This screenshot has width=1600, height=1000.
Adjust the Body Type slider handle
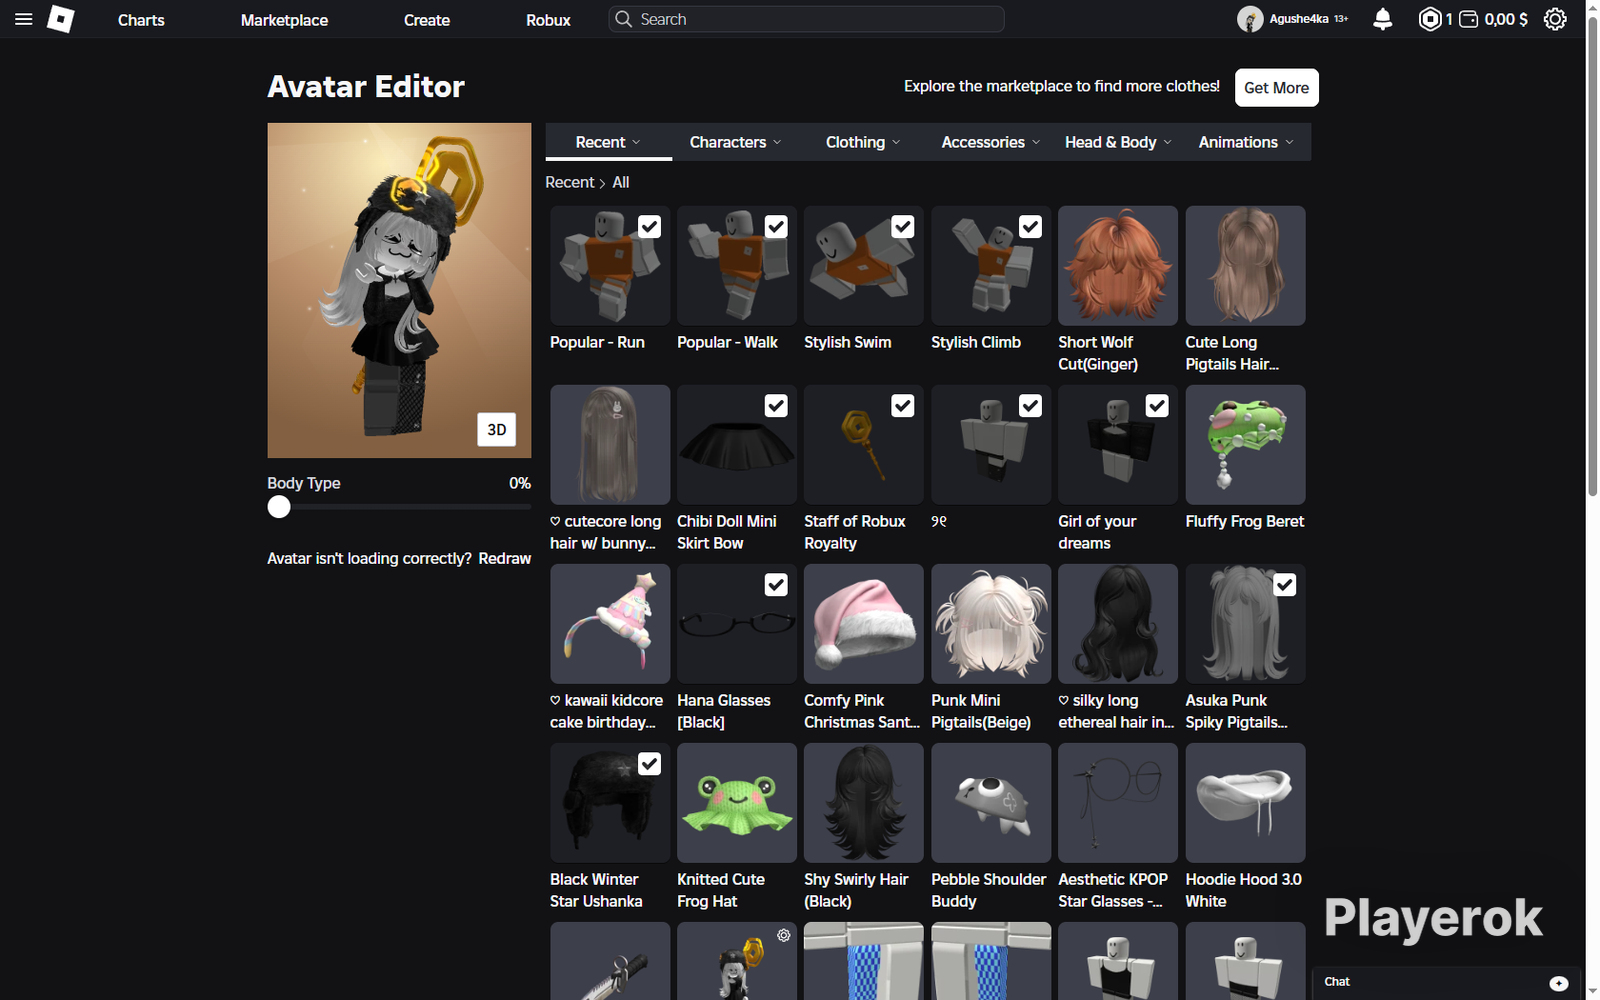279,507
